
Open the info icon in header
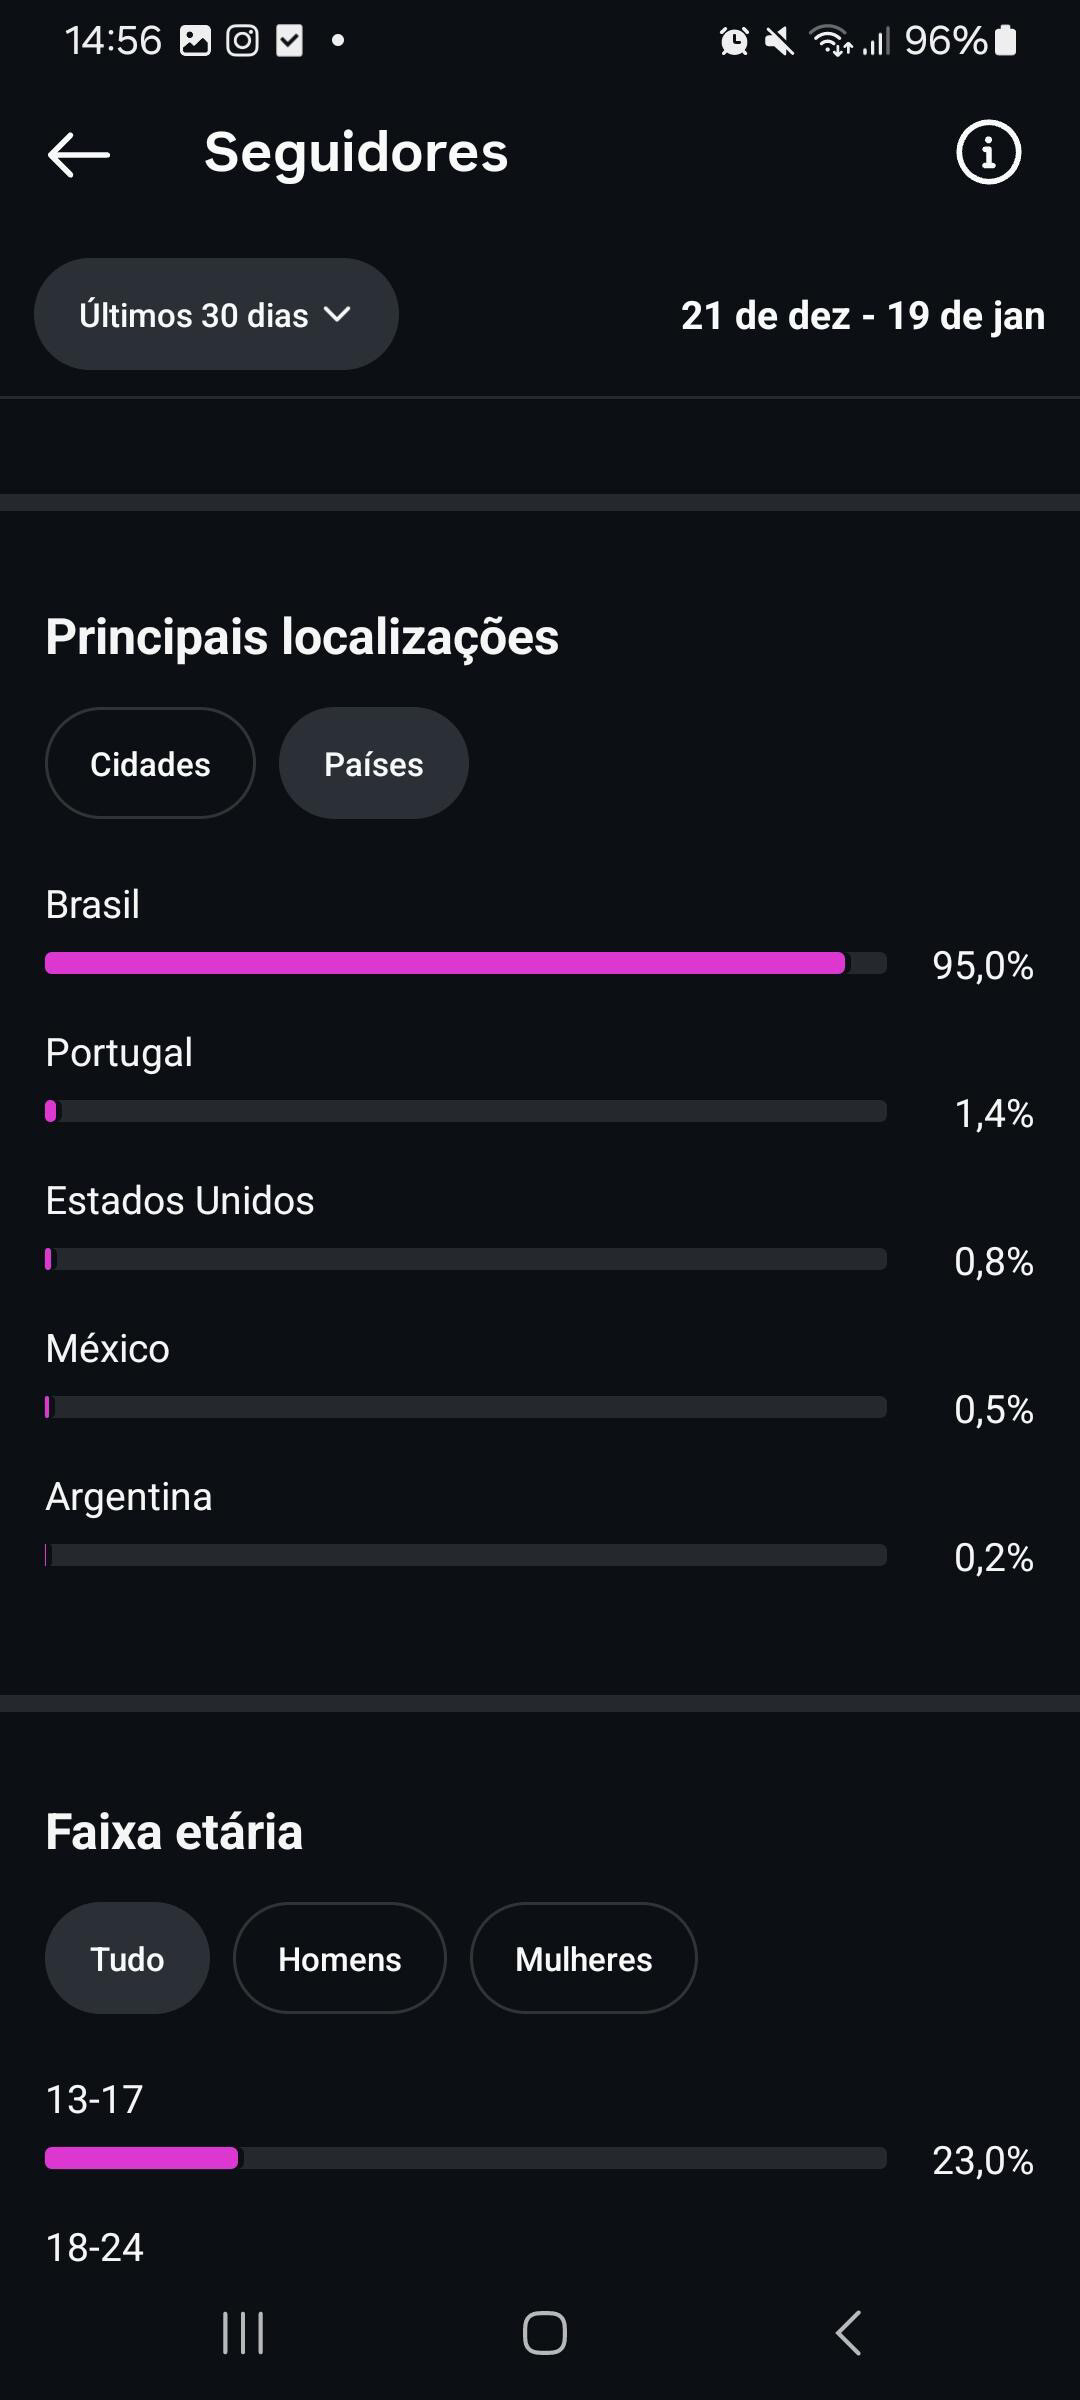tap(988, 153)
